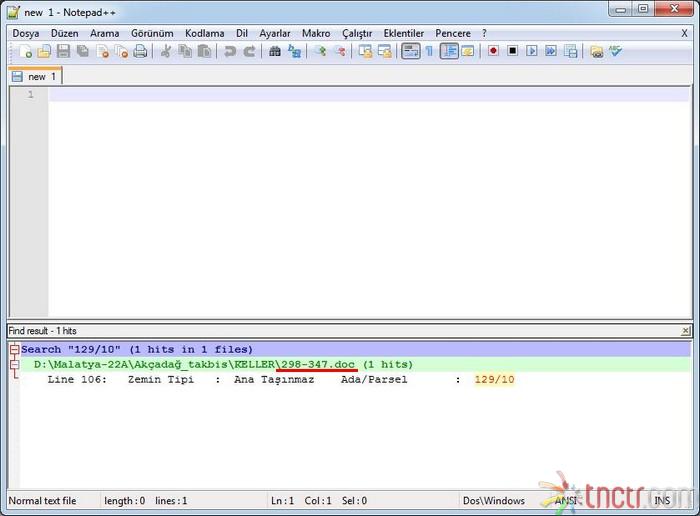Image resolution: width=700 pixels, height=516 pixels.
Task: Toggle word wrap toolbar button
Action: [x=410, y=51]
